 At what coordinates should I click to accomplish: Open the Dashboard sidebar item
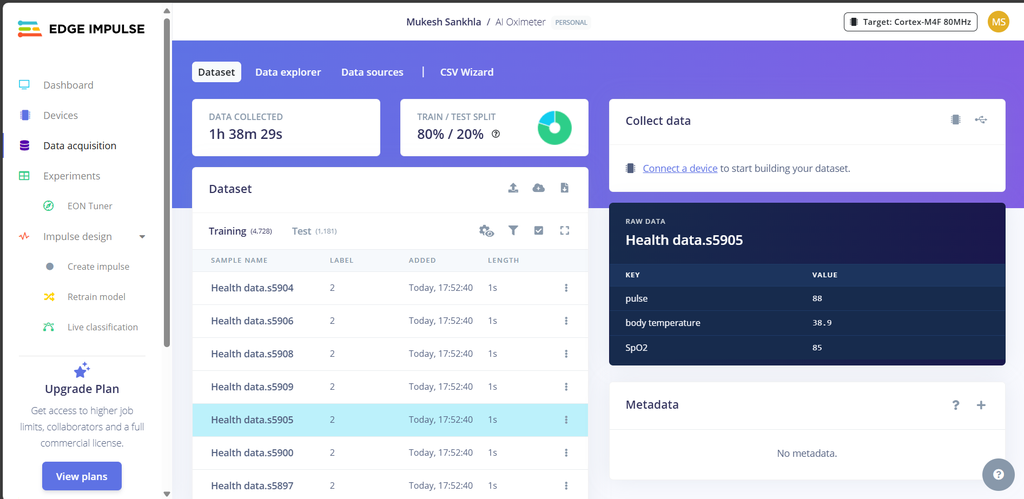coord(68,85)
